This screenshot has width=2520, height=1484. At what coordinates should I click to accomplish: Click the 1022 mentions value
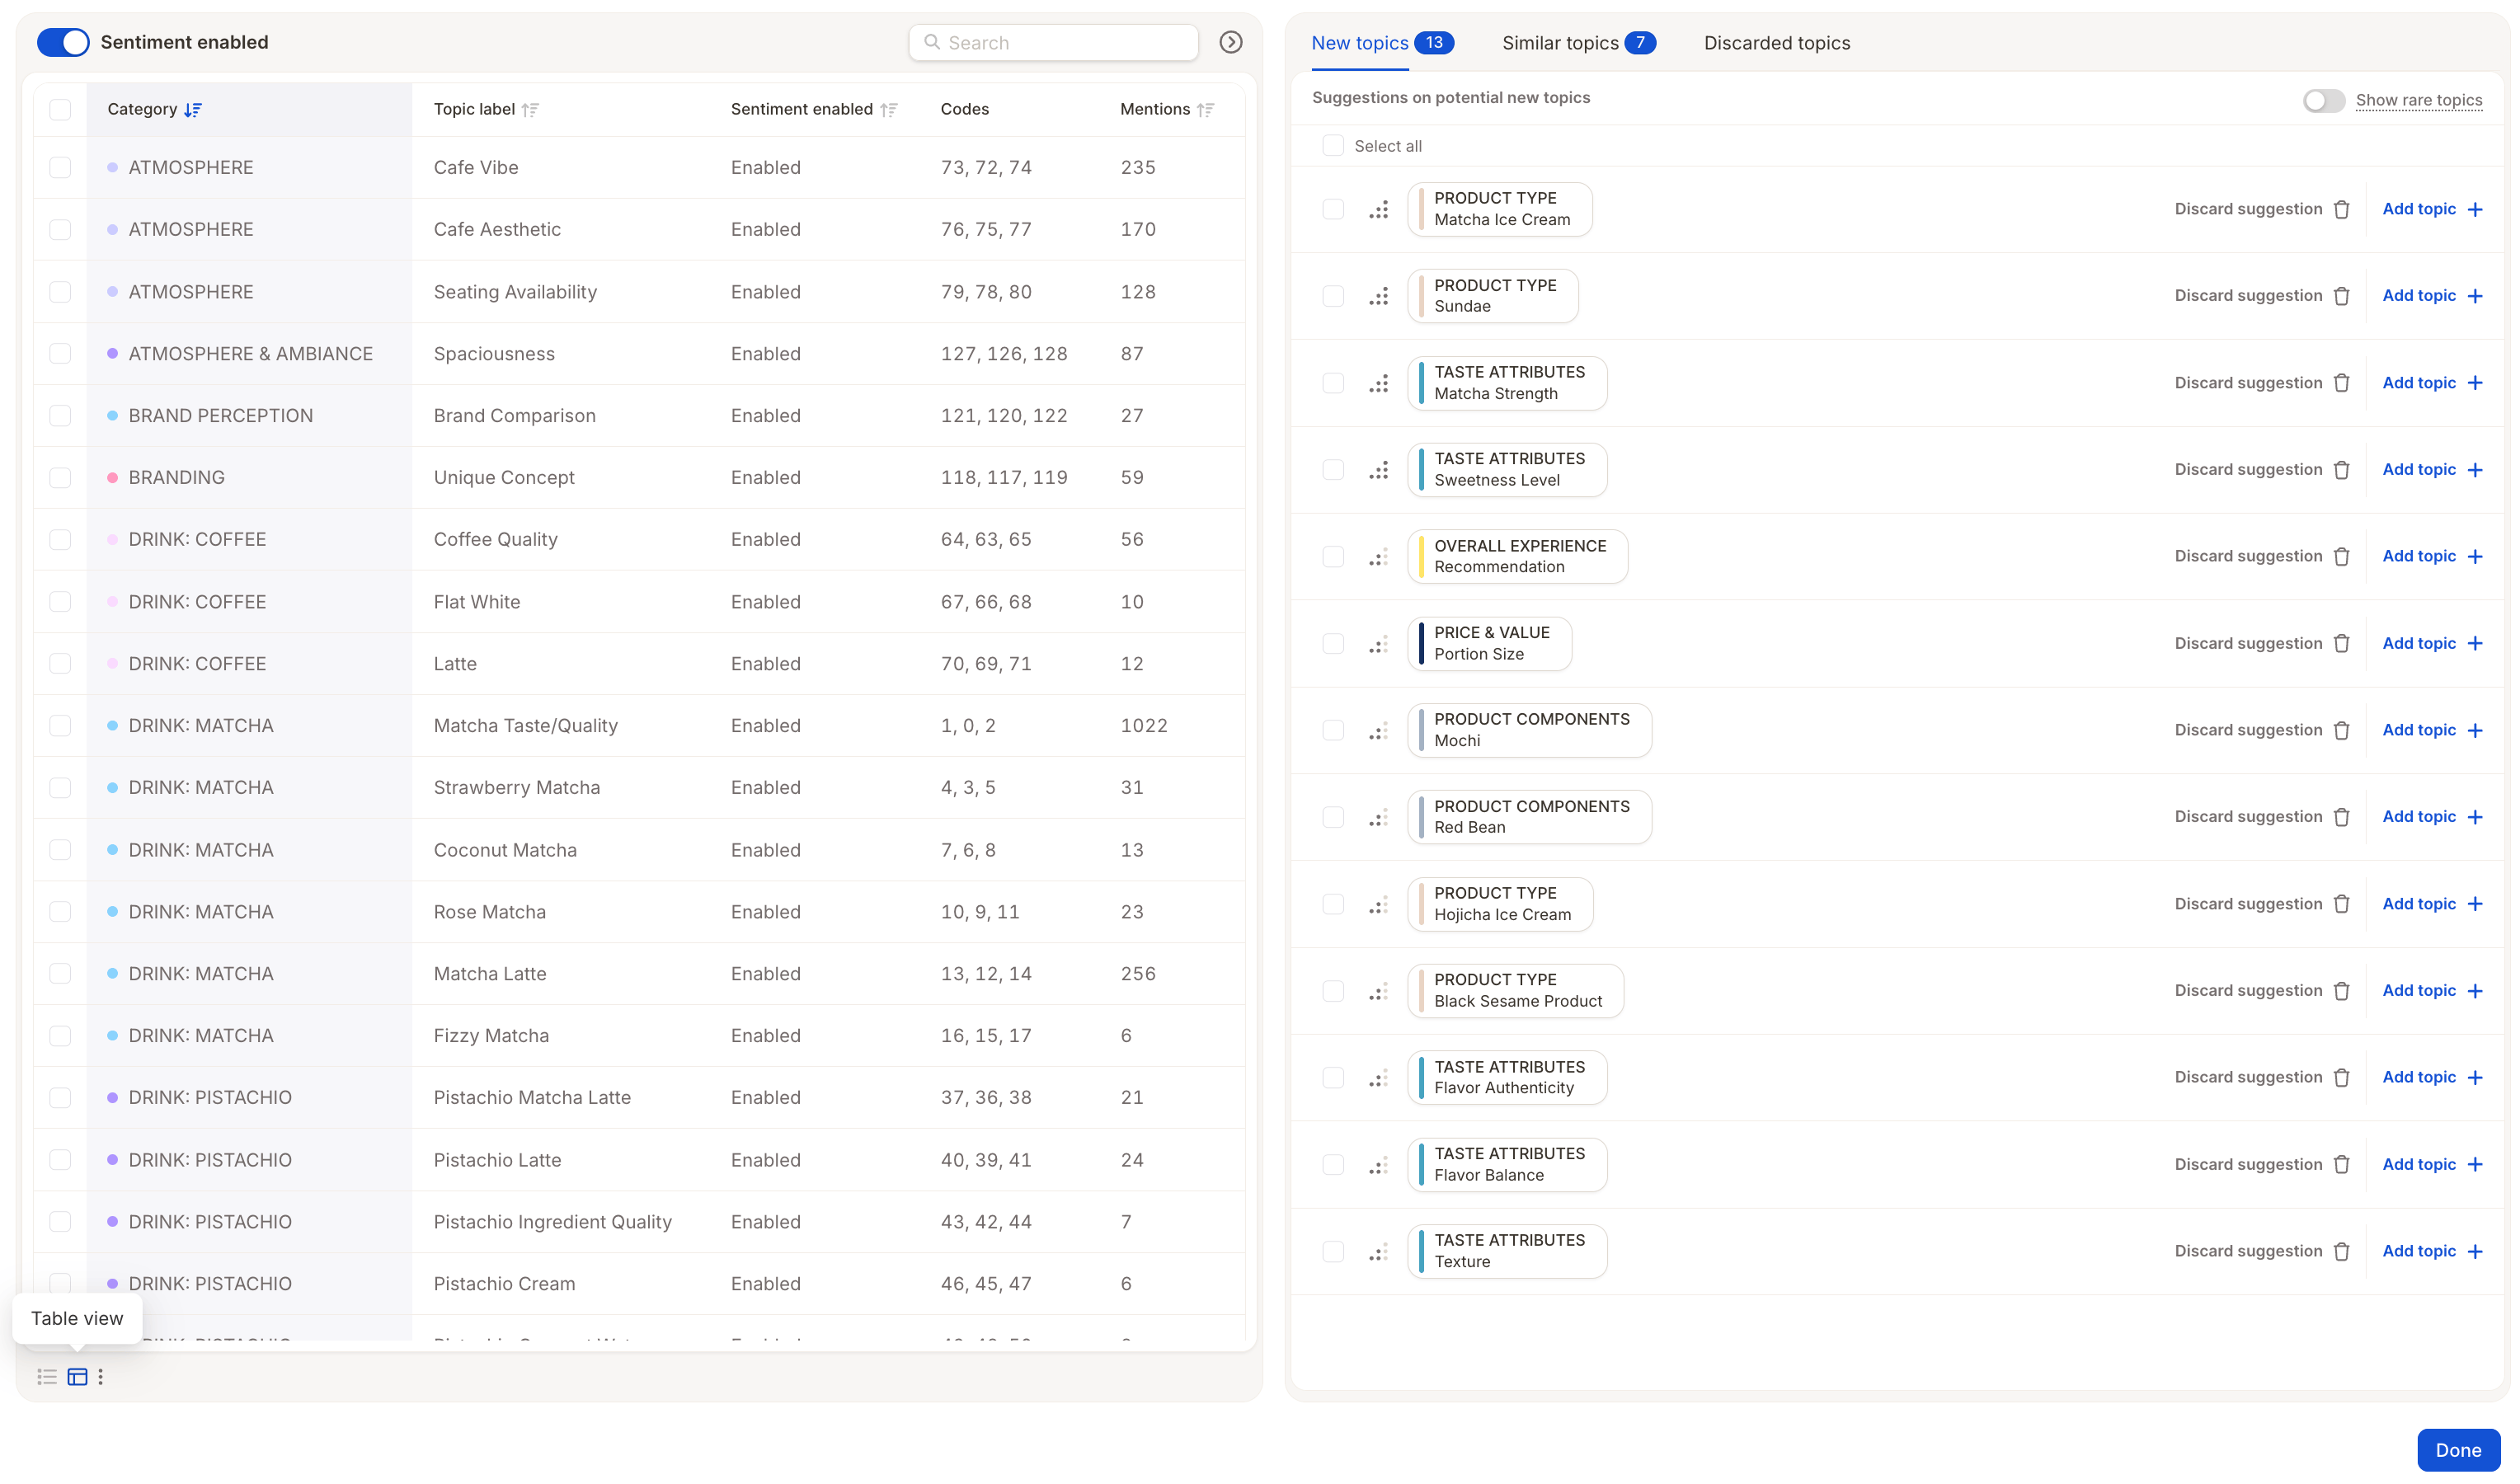1143,725
